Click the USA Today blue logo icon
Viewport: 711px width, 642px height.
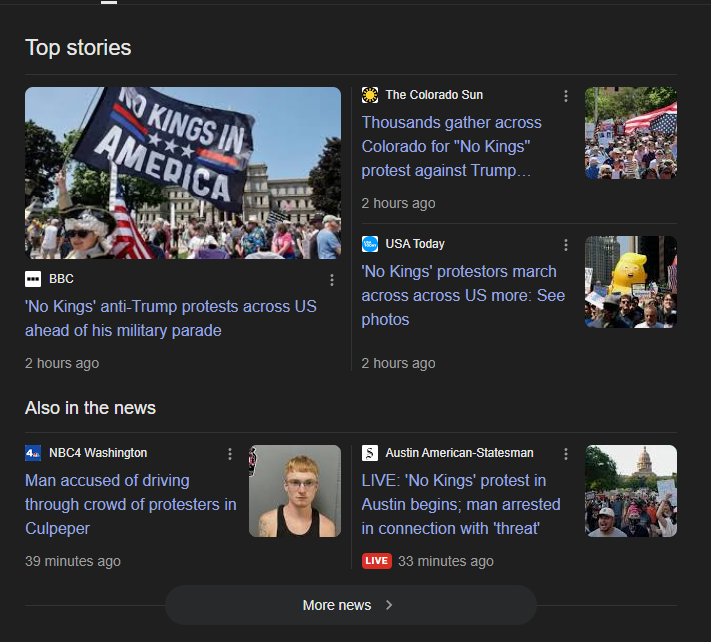(x=370, y=244)
